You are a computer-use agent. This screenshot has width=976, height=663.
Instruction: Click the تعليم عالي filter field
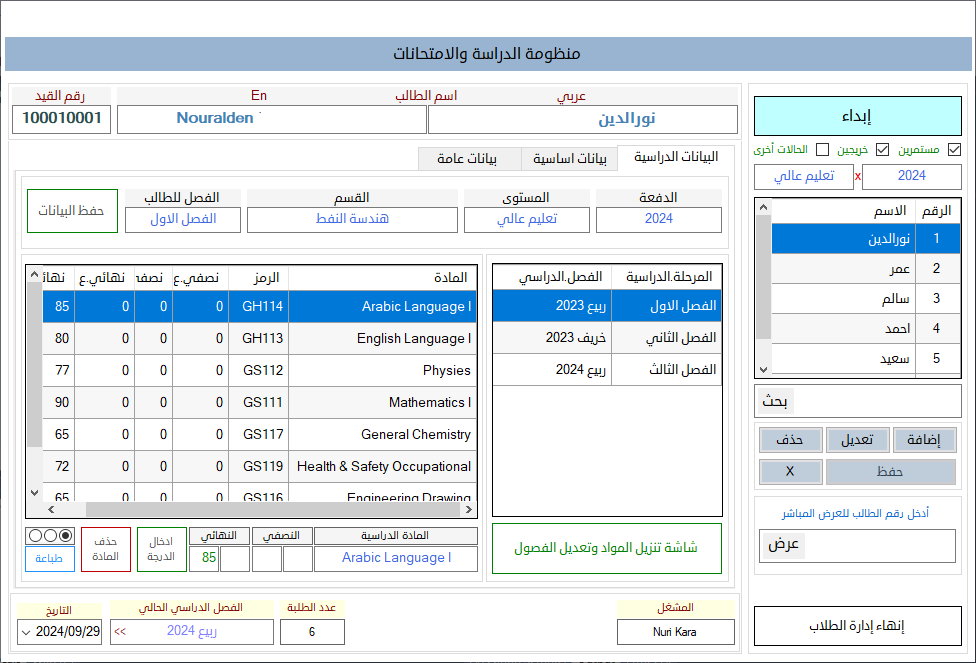(804, 176)
